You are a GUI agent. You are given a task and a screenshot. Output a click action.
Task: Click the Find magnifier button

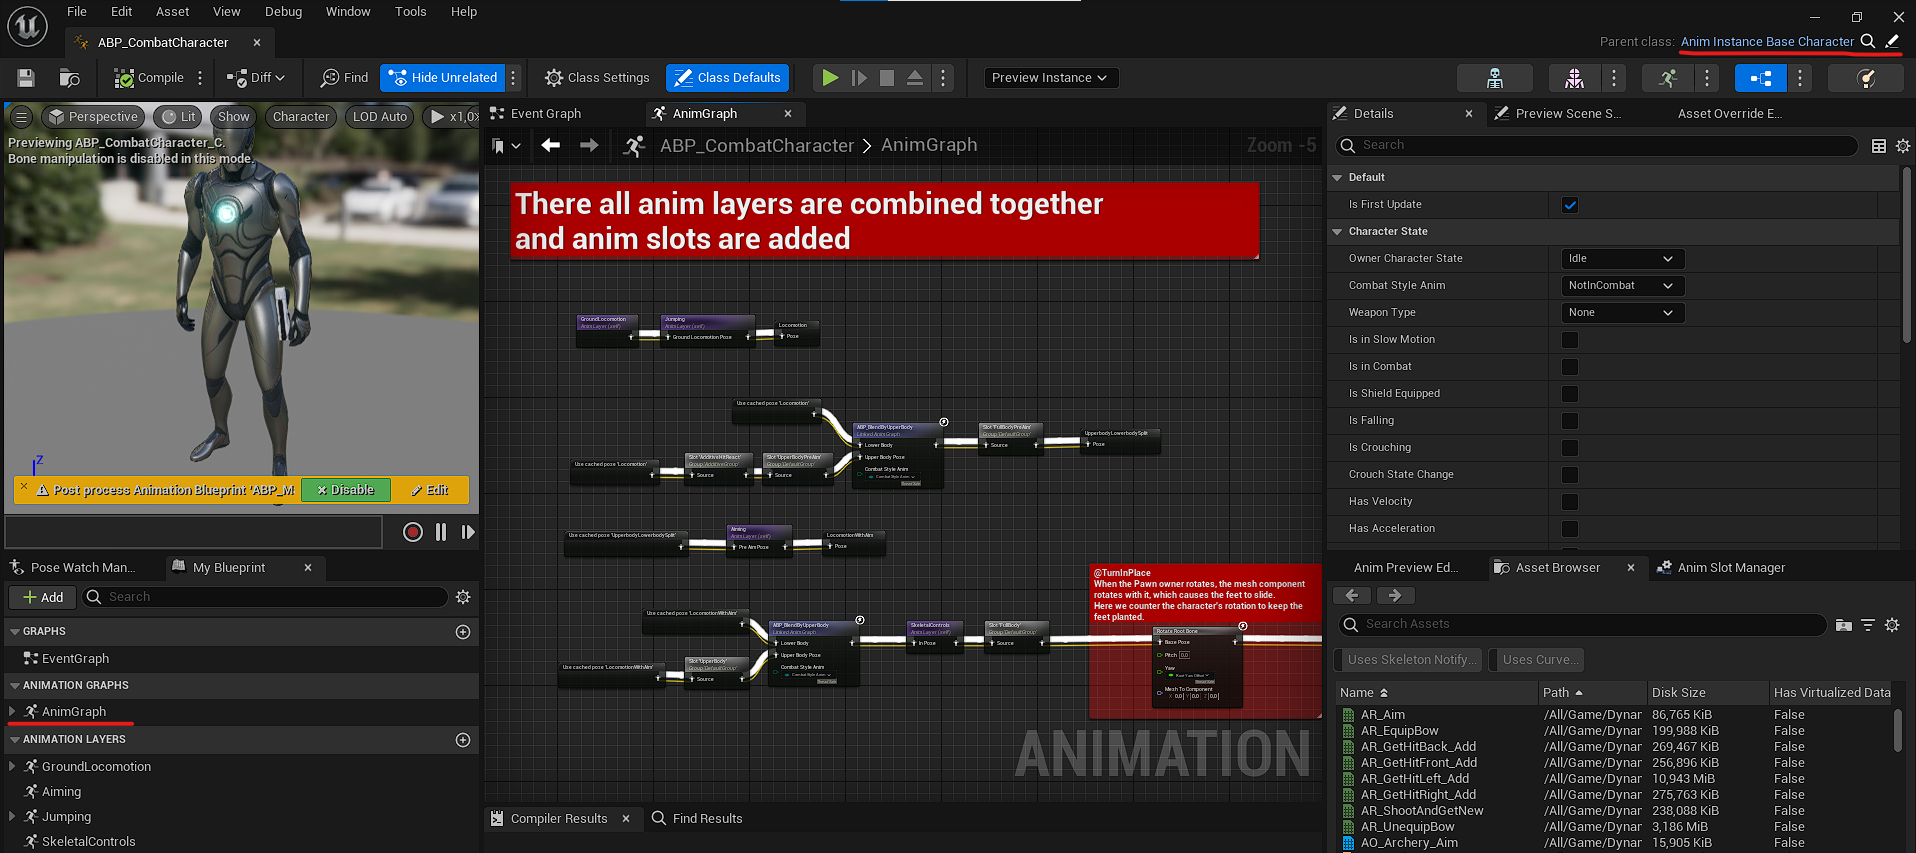click(345, 78)
